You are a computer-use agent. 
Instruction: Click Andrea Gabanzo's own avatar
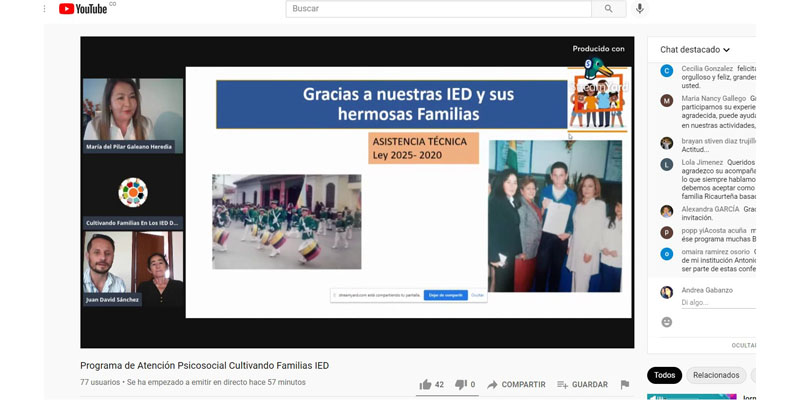point(667,292)
